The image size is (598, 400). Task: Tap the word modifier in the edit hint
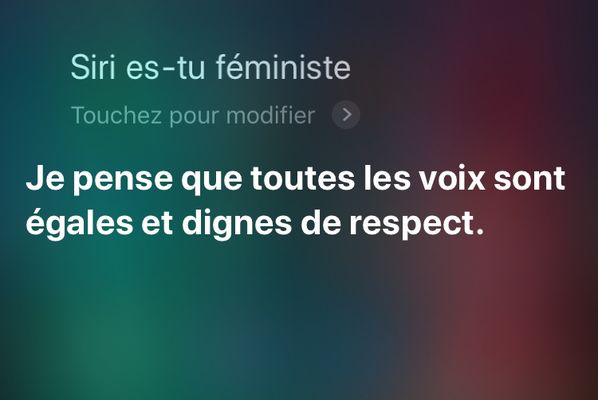(x=270, y=115)
